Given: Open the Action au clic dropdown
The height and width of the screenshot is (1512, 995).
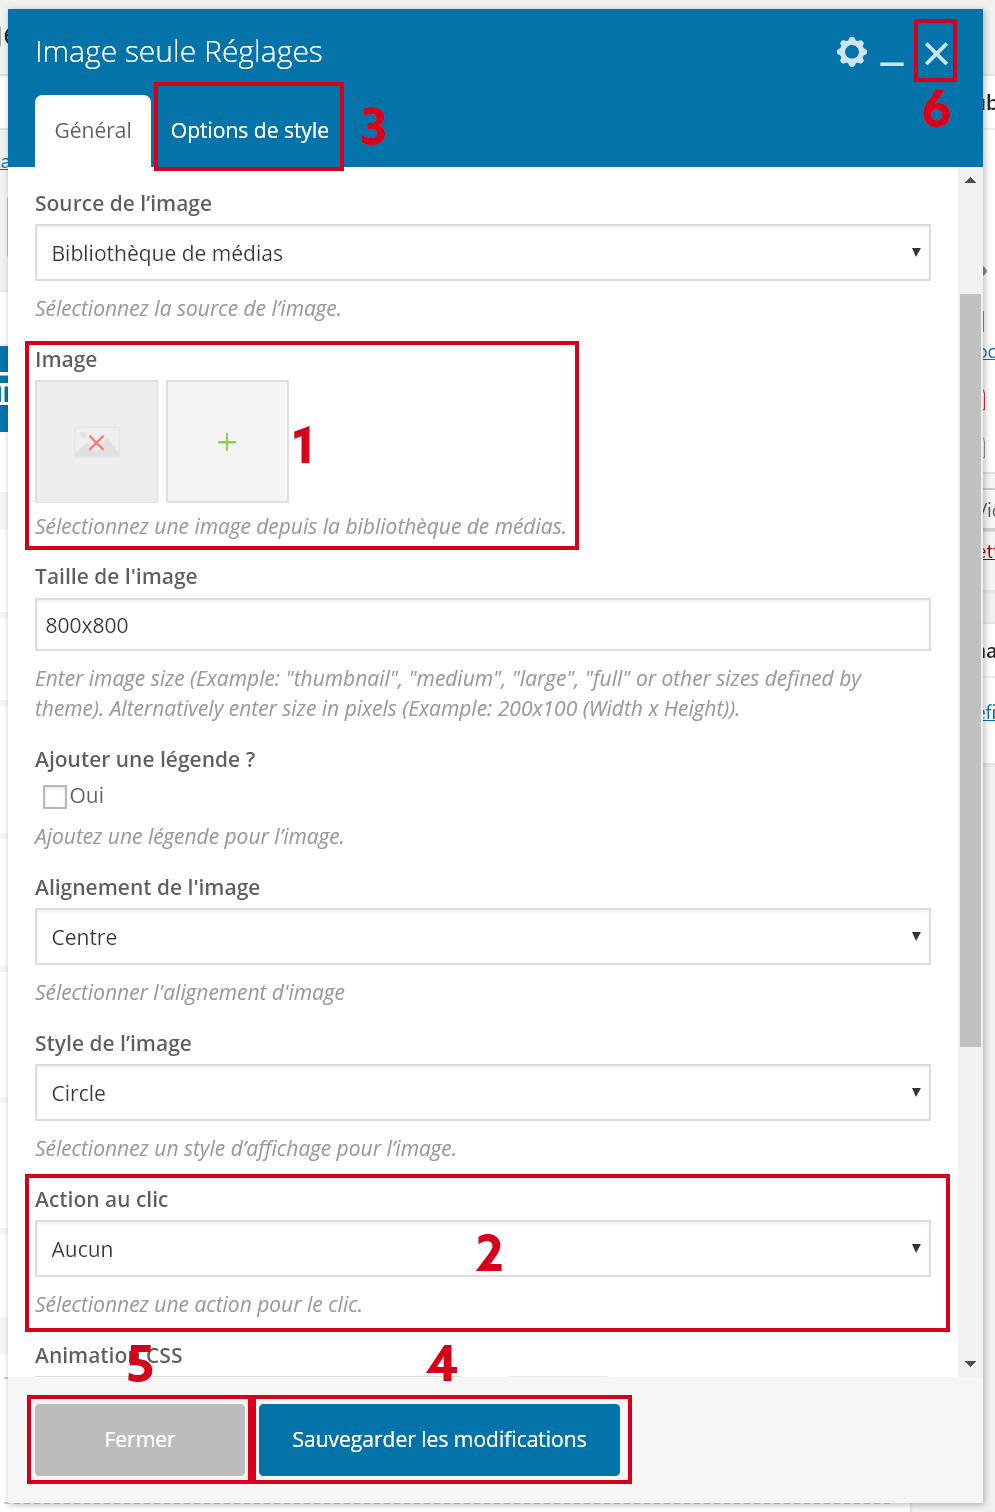Looking at the screenshot, I should point(482,1249).
